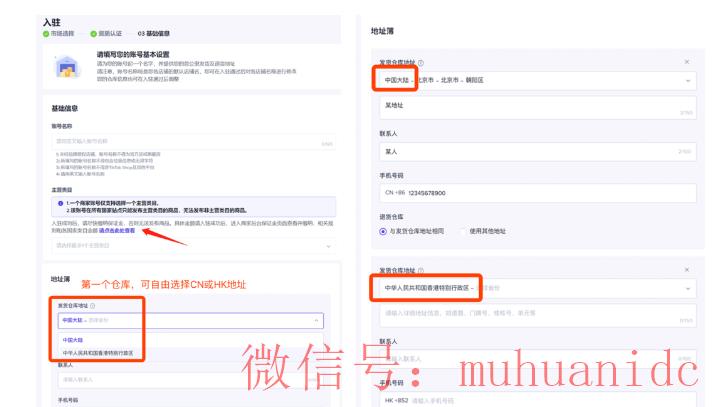Click the CN +86 phone prefix
The image size is (714, 407).
tap(395, 193)
